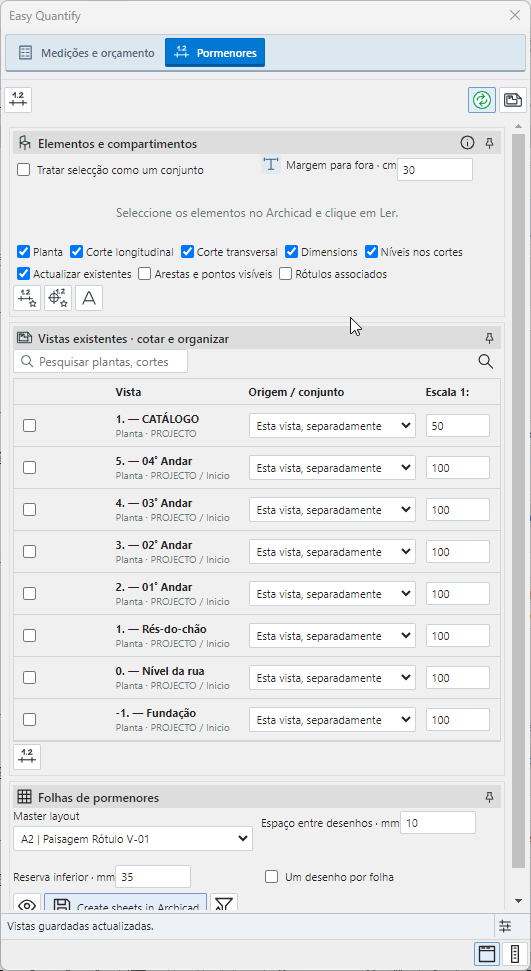The width and height of the screenshot is (531, 971).
Task: Click Create sheets in Archicad button
Action: tap(125, 904)
